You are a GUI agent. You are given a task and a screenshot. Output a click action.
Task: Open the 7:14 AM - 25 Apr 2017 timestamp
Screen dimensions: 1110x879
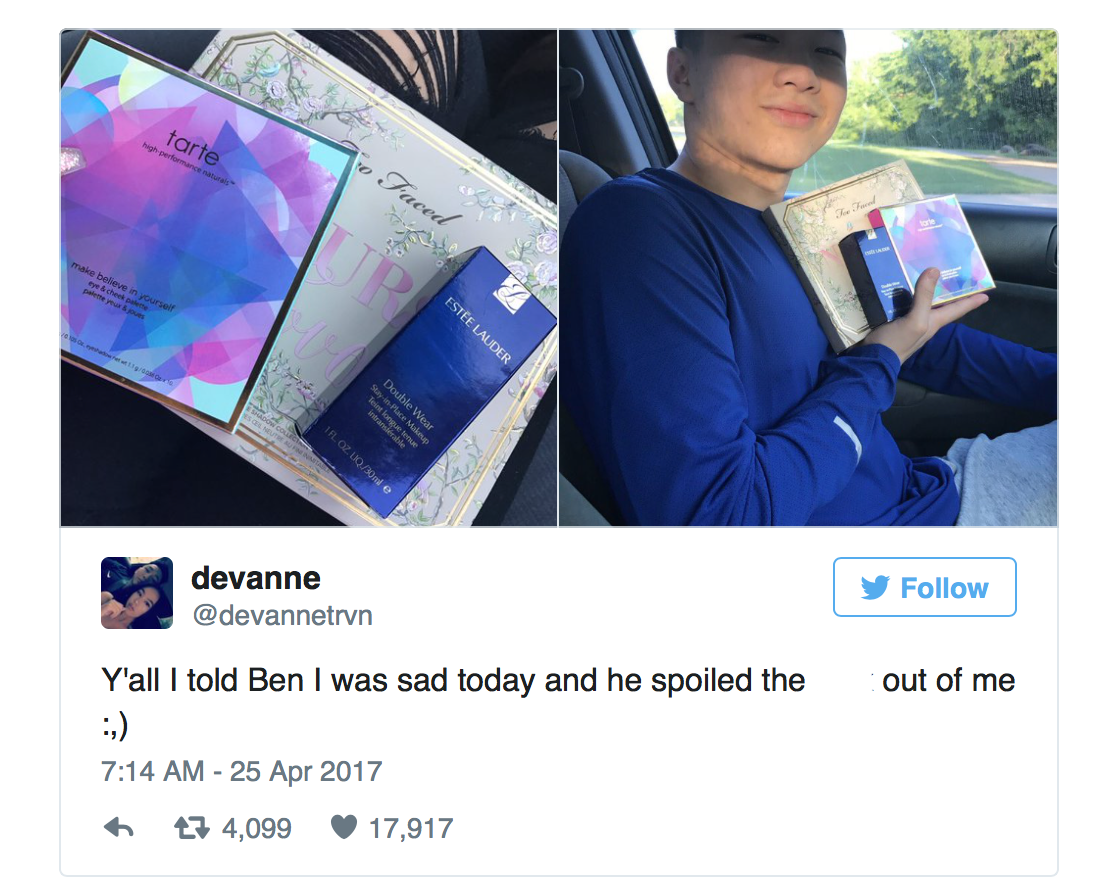[241, 771]
